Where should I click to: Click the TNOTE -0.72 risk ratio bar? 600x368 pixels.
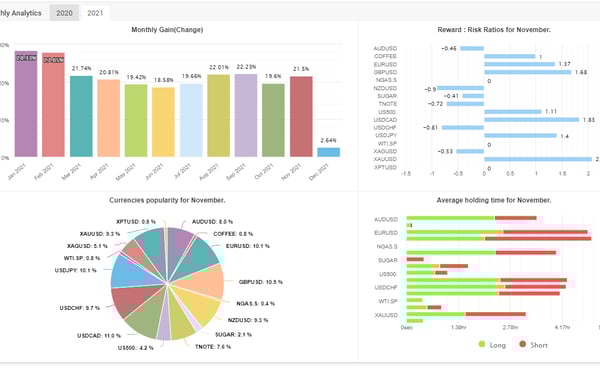coord(465,104)
